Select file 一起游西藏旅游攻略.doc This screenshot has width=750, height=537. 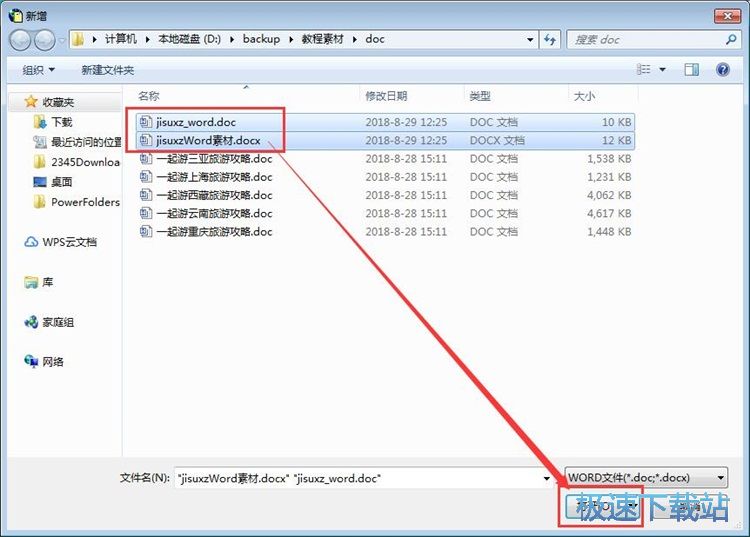(386, 195)
